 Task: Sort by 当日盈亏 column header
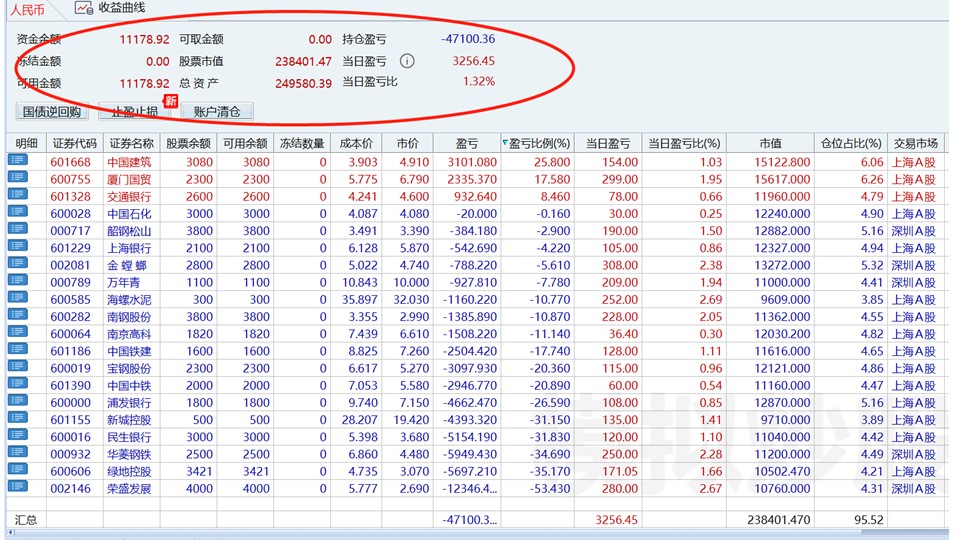608,143
